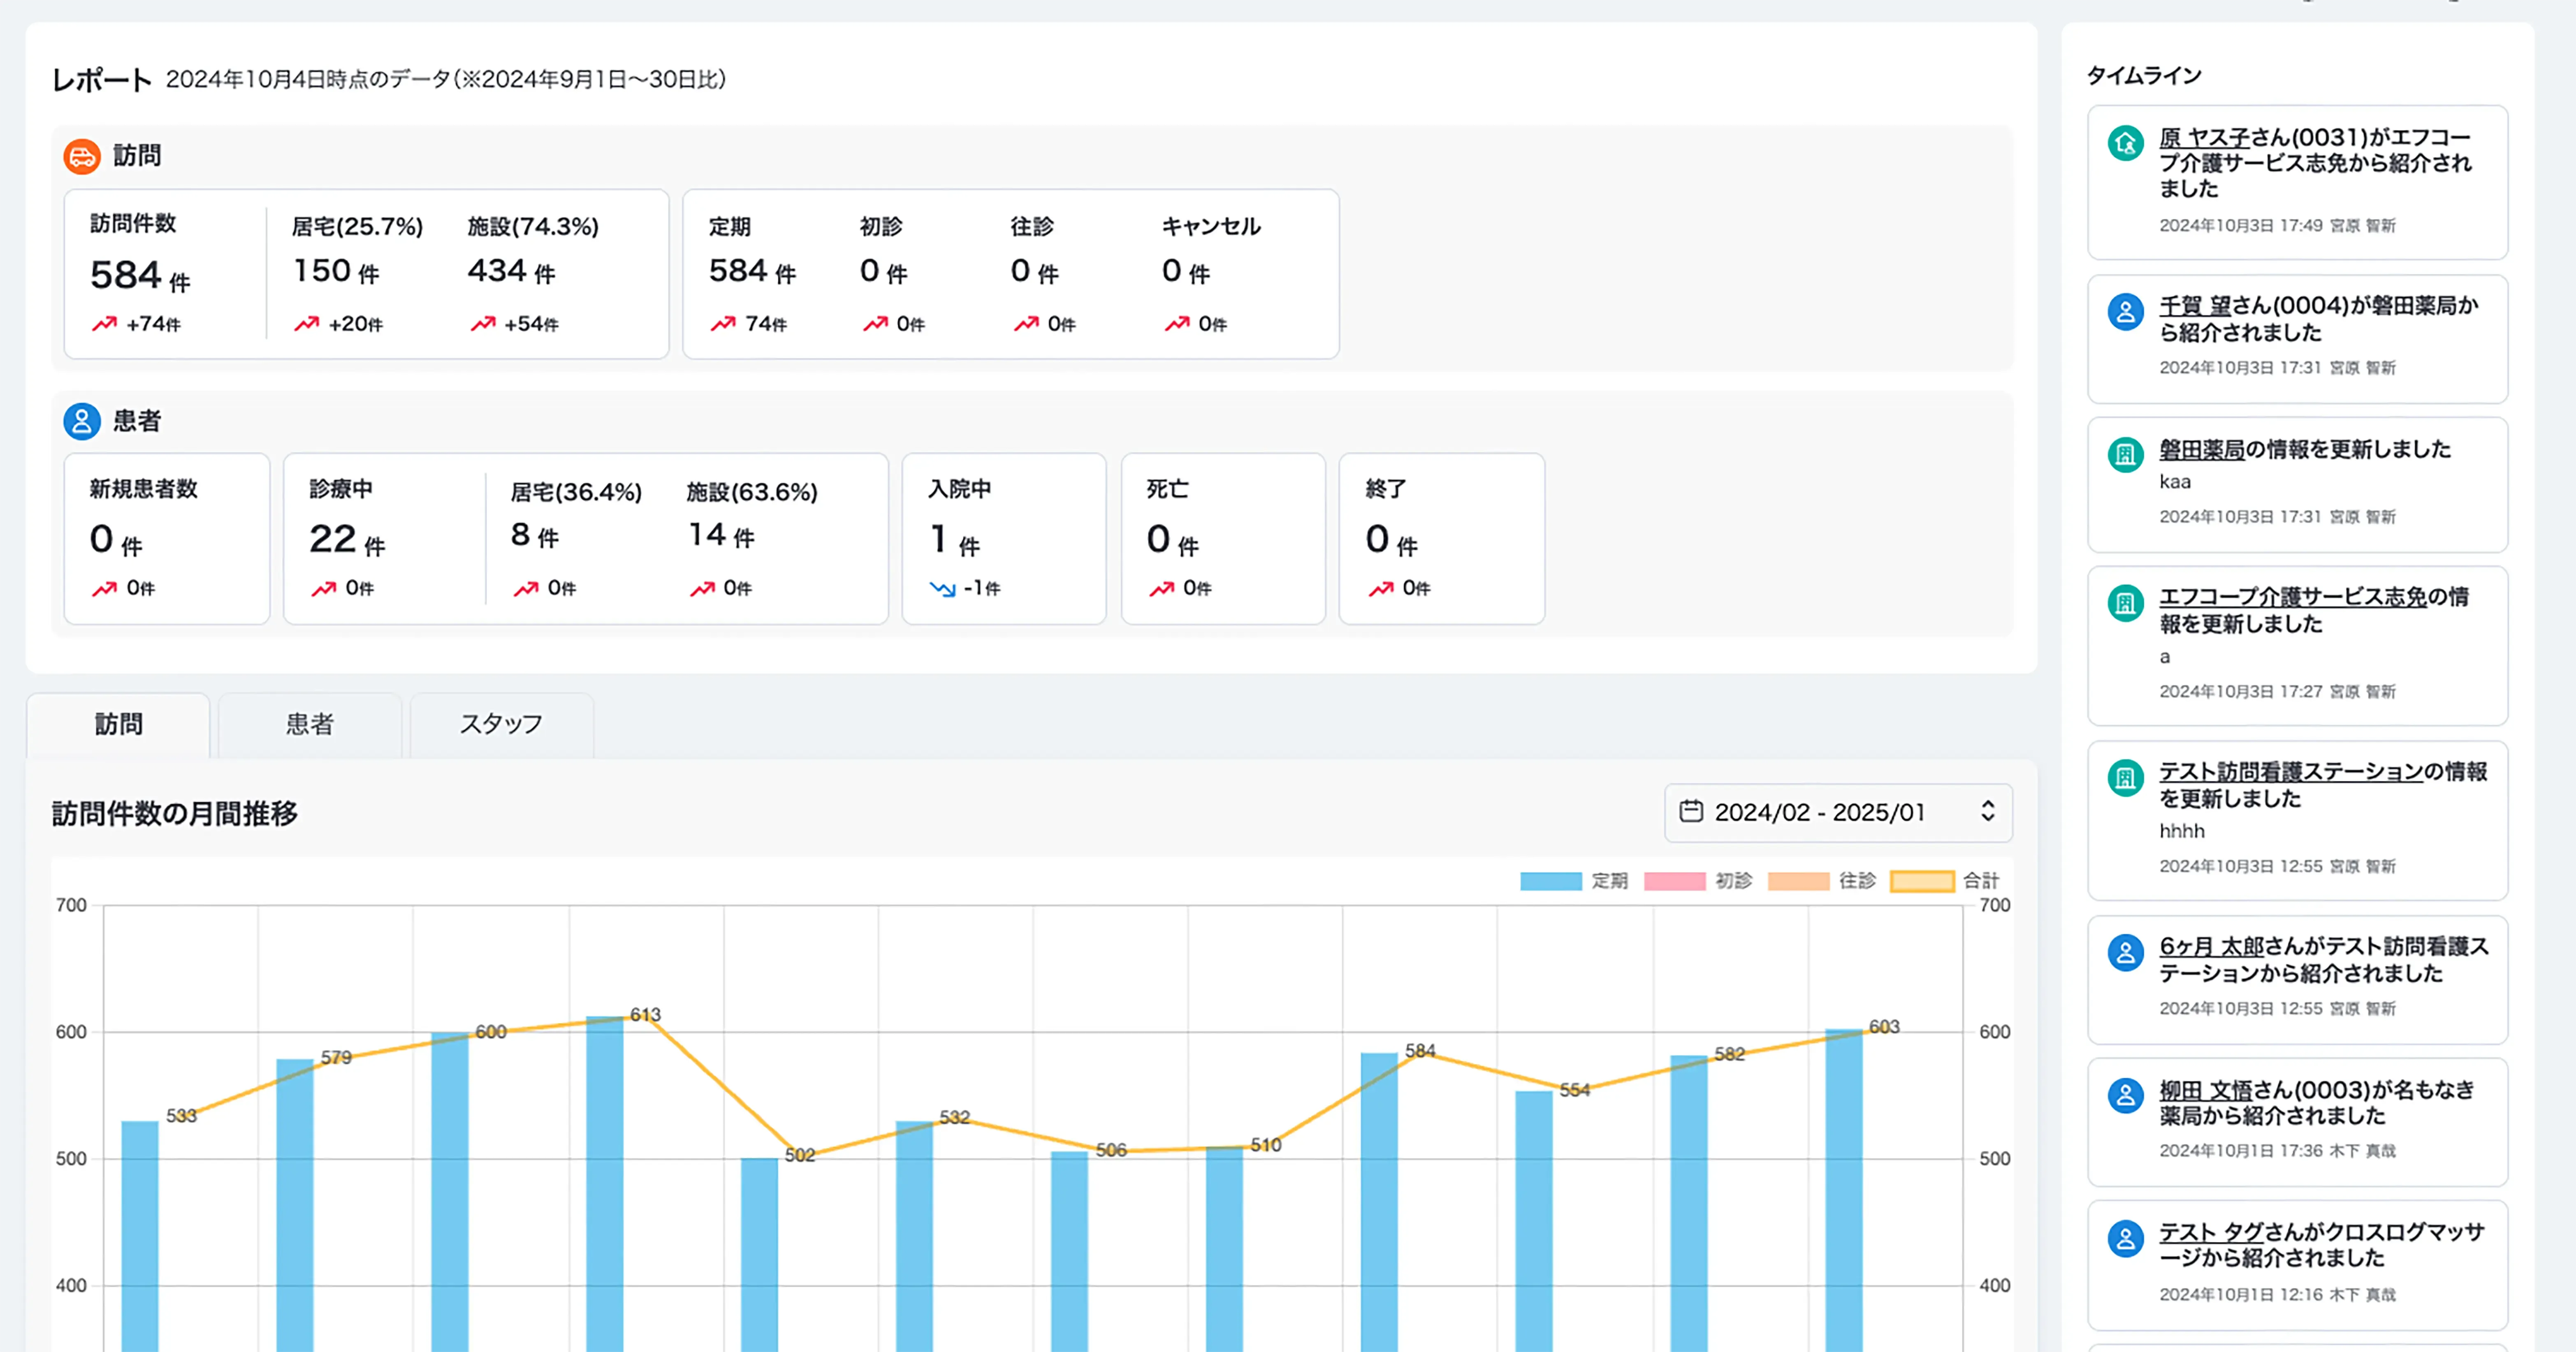Click the 502 data point on the chart
Image resolution: width=2576 pixels, height=1352 pixels.
pos(799,1156)
